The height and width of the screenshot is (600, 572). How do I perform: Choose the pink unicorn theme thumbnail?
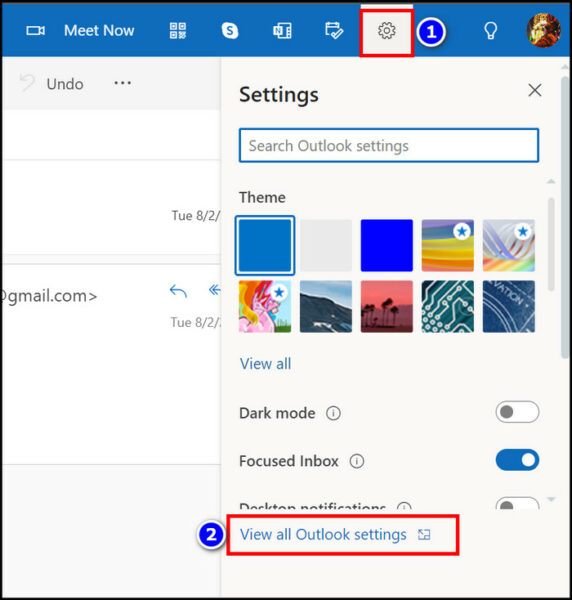[x=265, y=307]
